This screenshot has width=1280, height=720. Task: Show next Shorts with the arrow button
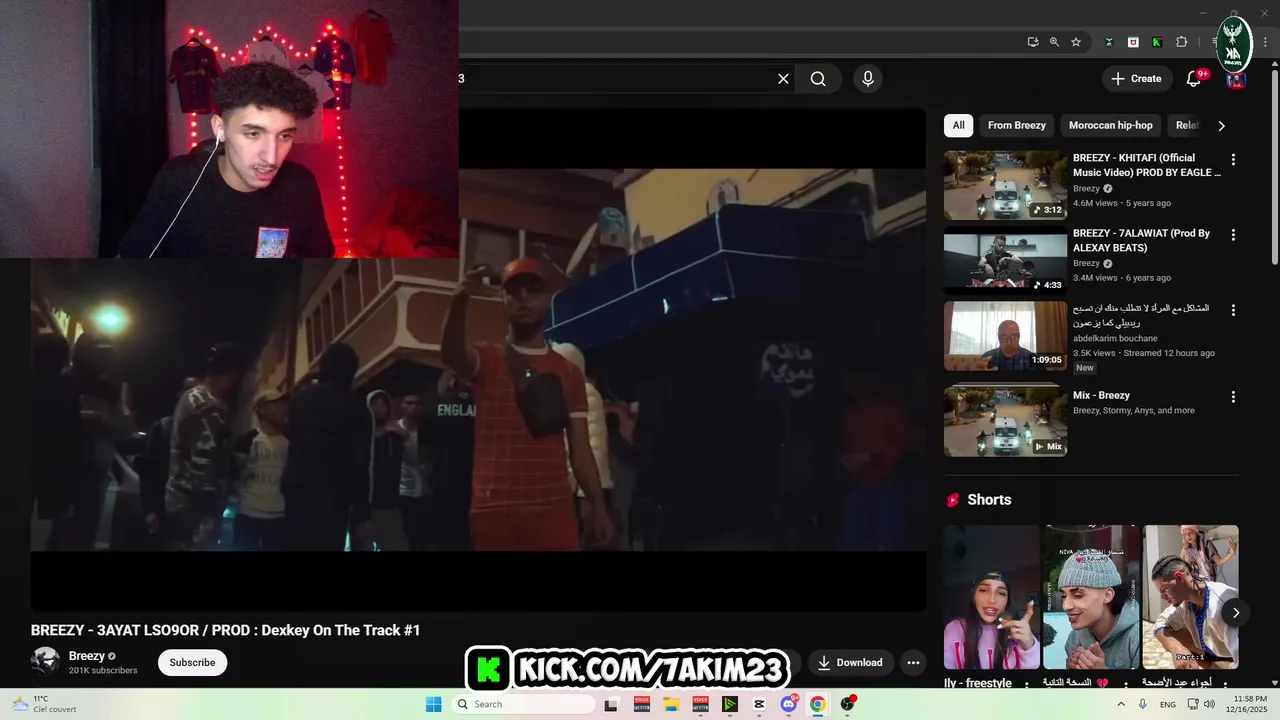(1236, 613)
